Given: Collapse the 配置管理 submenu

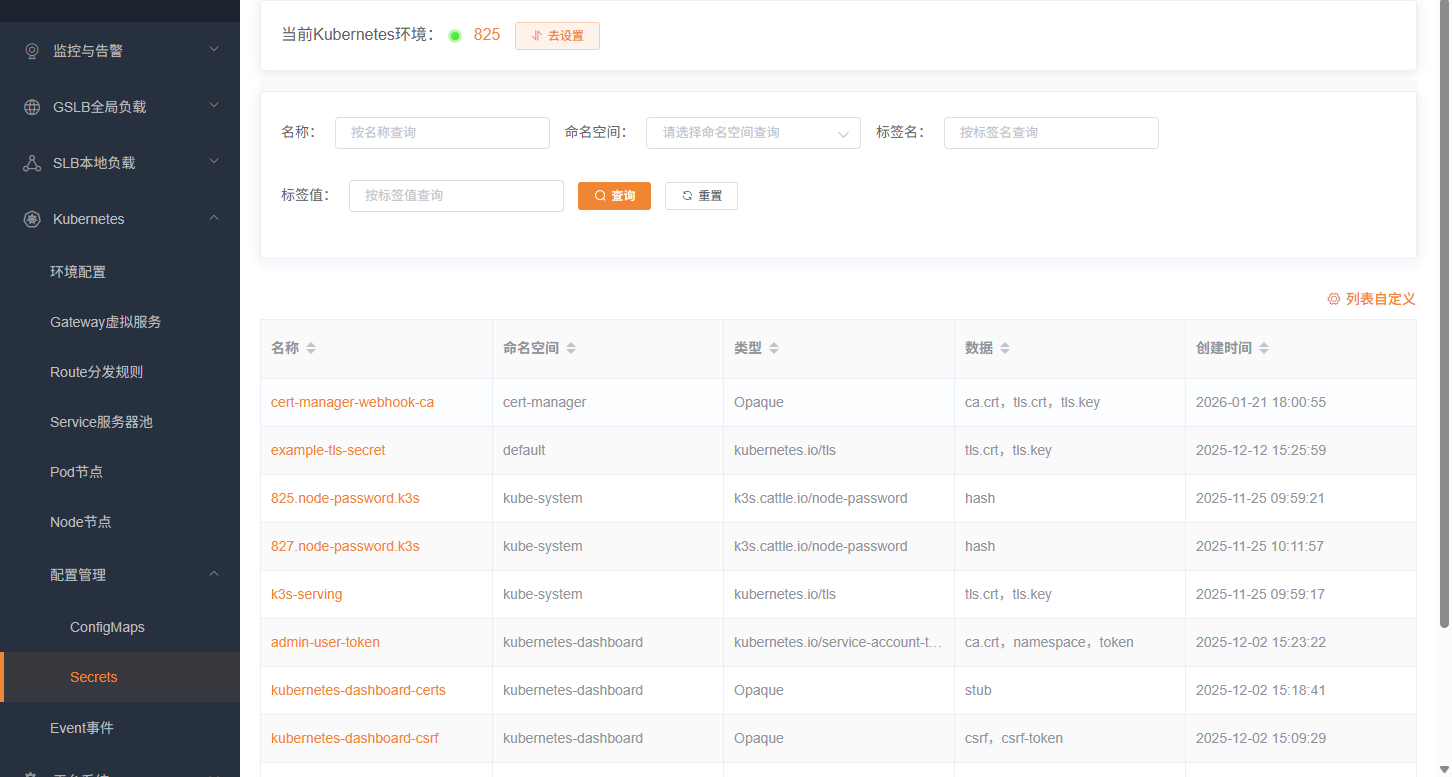Looking at the screenshot, I should point(214,574).
